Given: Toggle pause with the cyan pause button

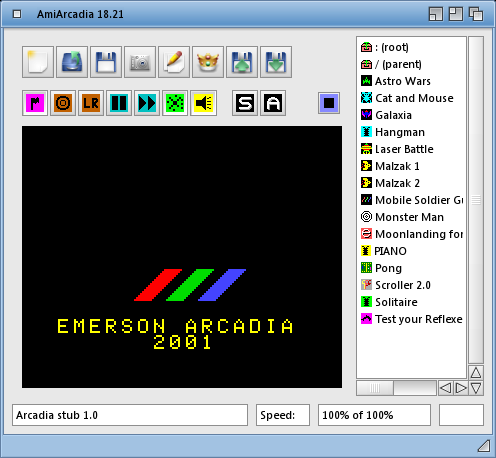Looking at the screenshot, I should [x=119, y=103].
